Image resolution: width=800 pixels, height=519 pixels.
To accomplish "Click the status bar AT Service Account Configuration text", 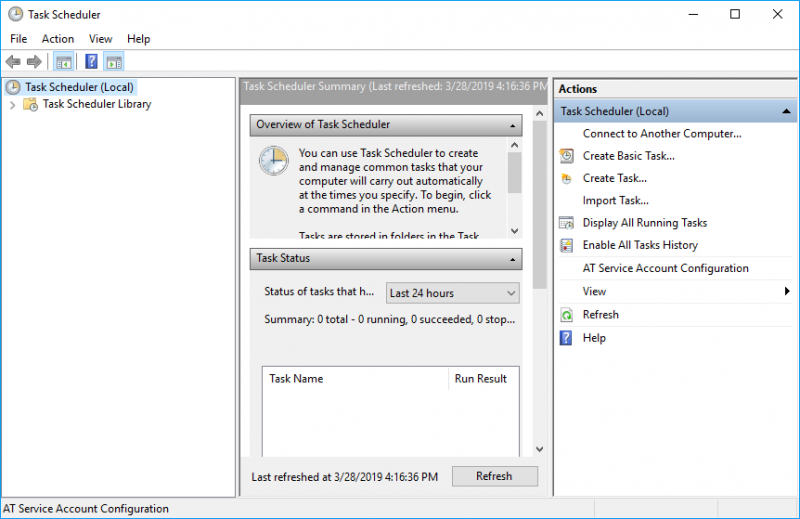I will [x=86, y=509].
